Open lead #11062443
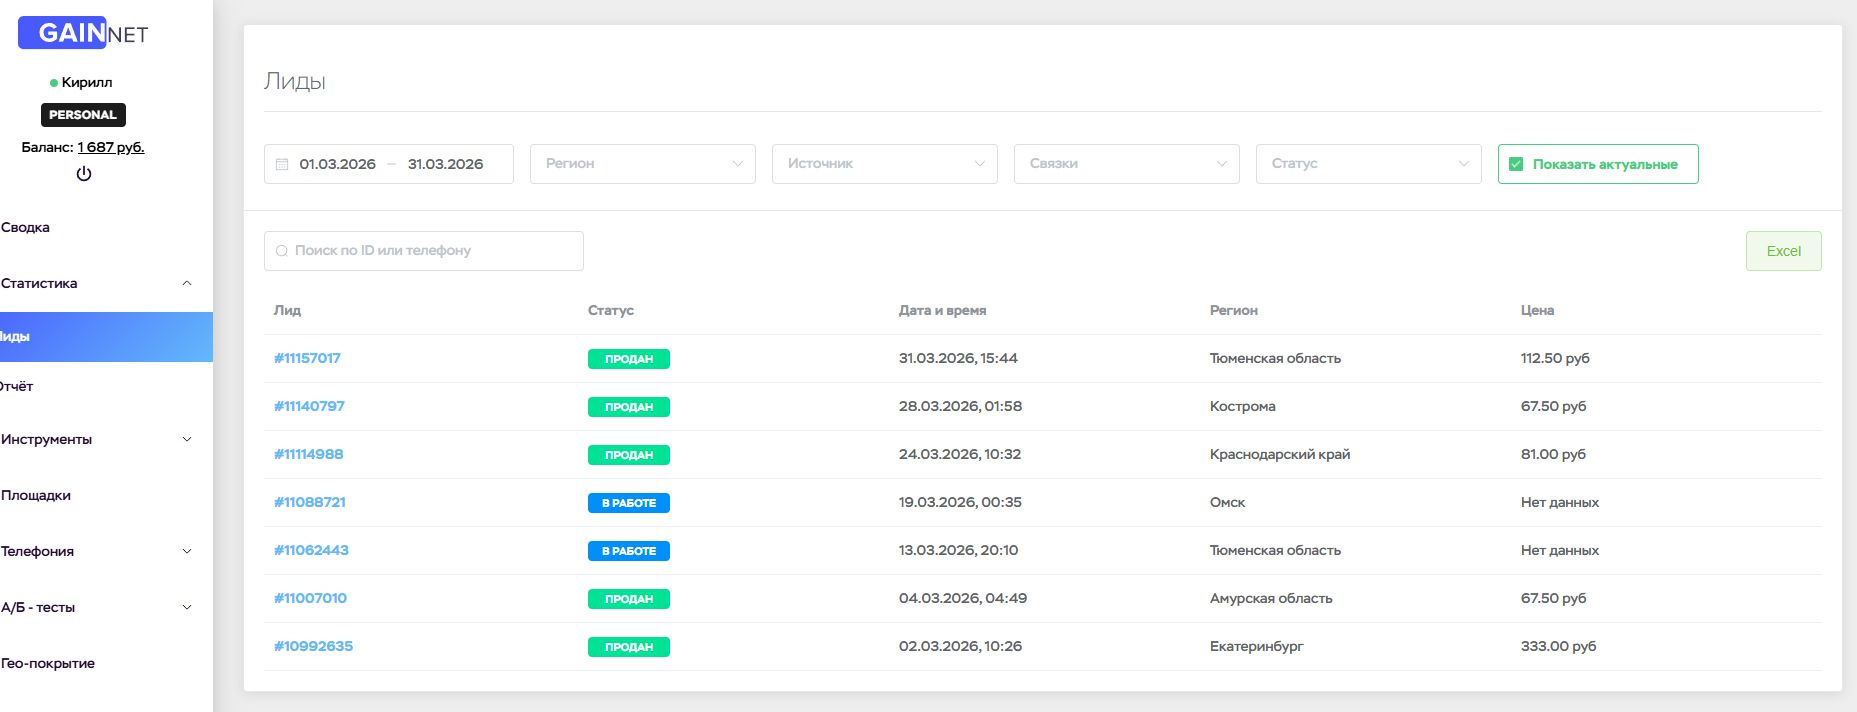The width and height of the screenshot is (1857, 712). [311, 550]
